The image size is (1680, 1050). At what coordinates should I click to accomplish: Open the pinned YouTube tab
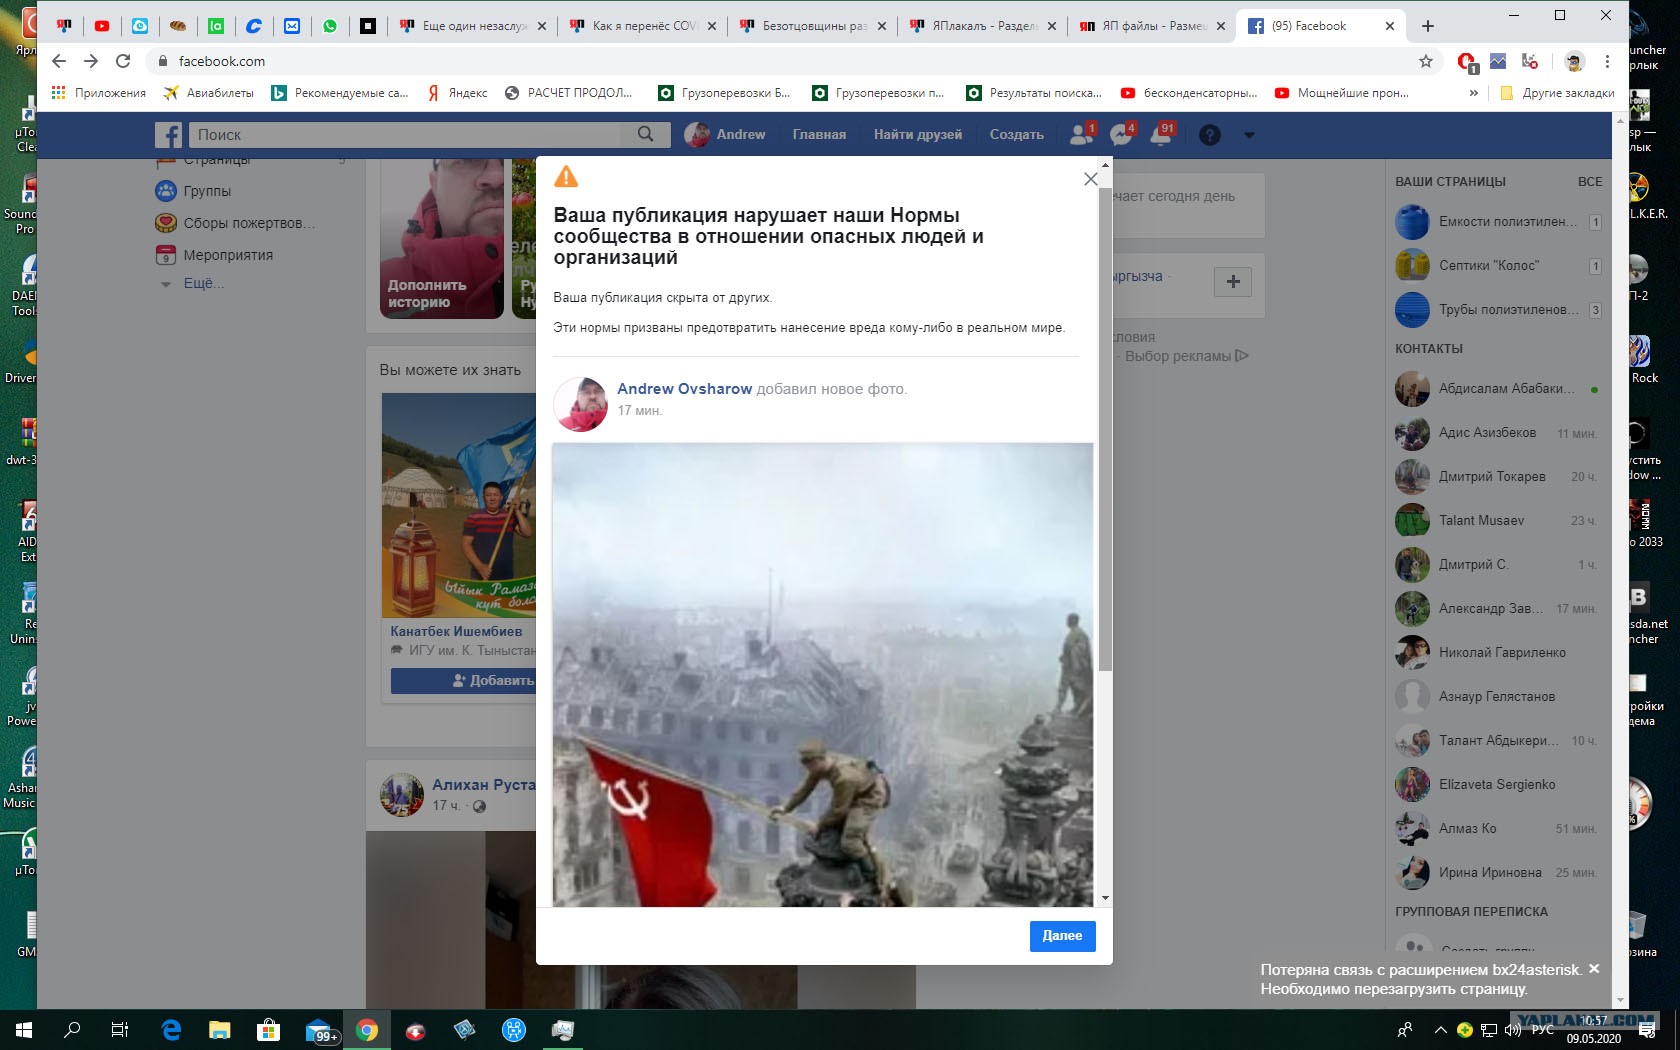click(x=102, y=26)
